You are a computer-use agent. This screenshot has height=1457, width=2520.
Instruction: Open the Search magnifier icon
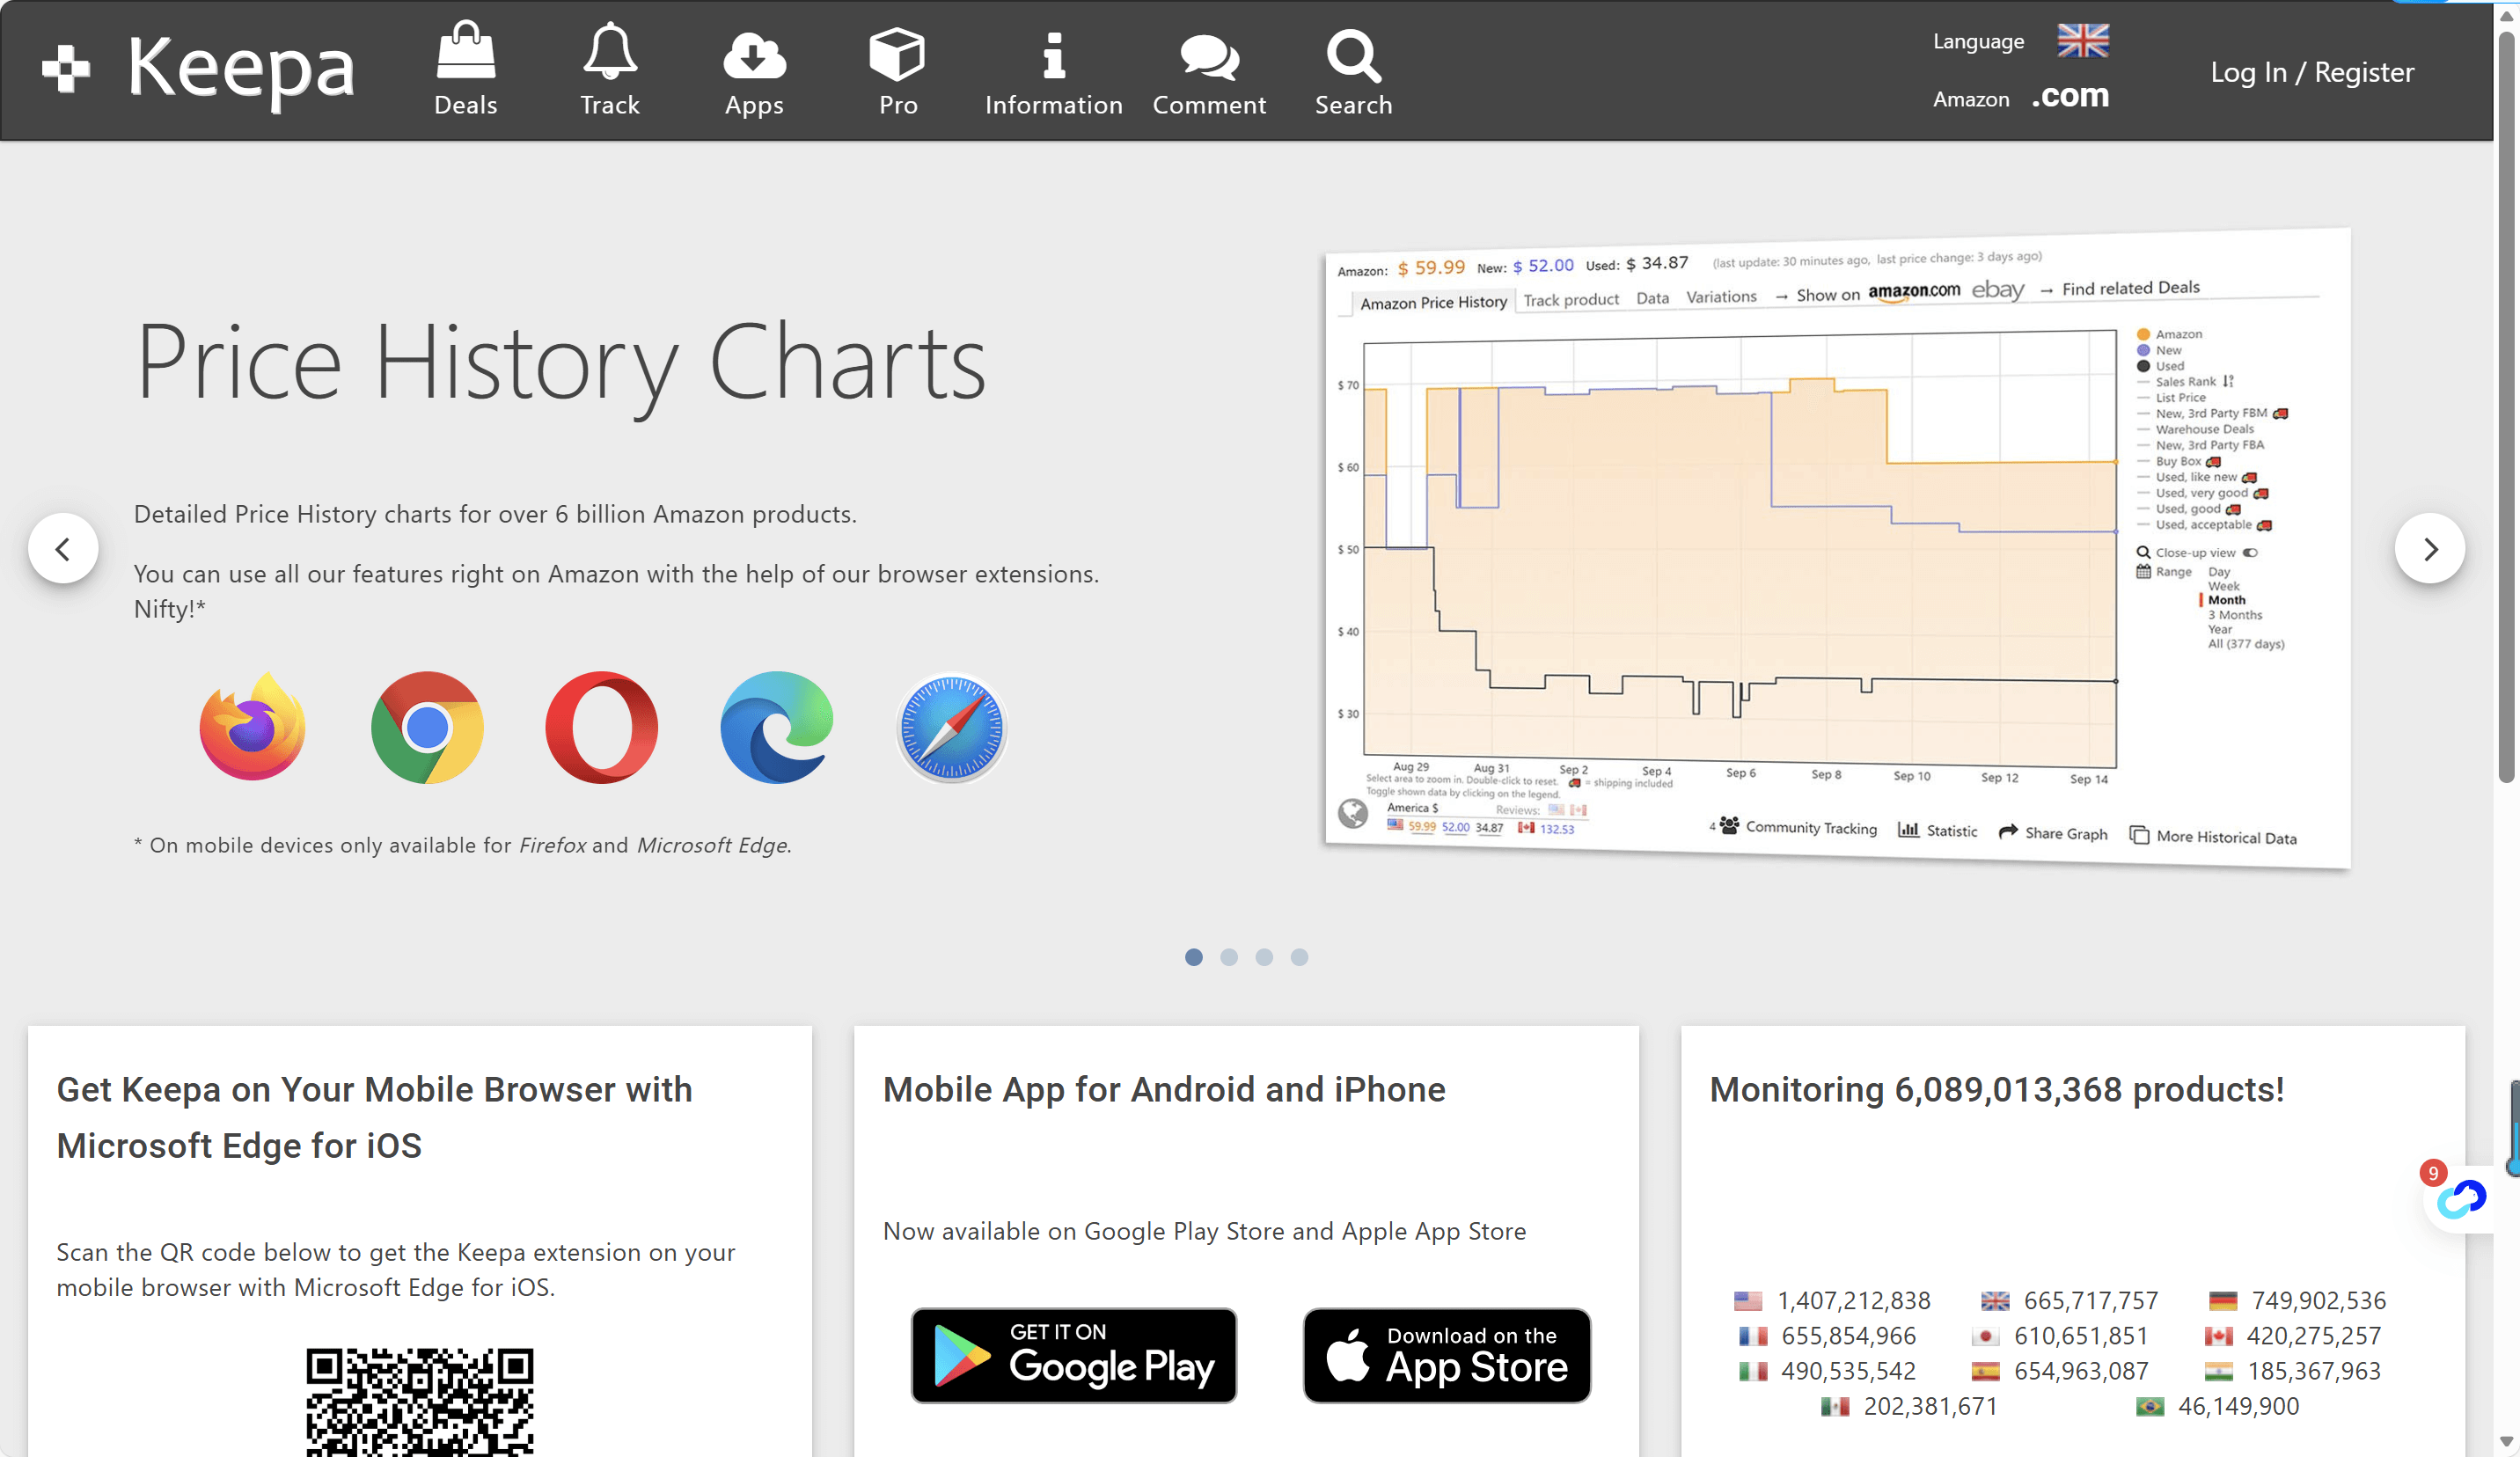click(1353, 55)
